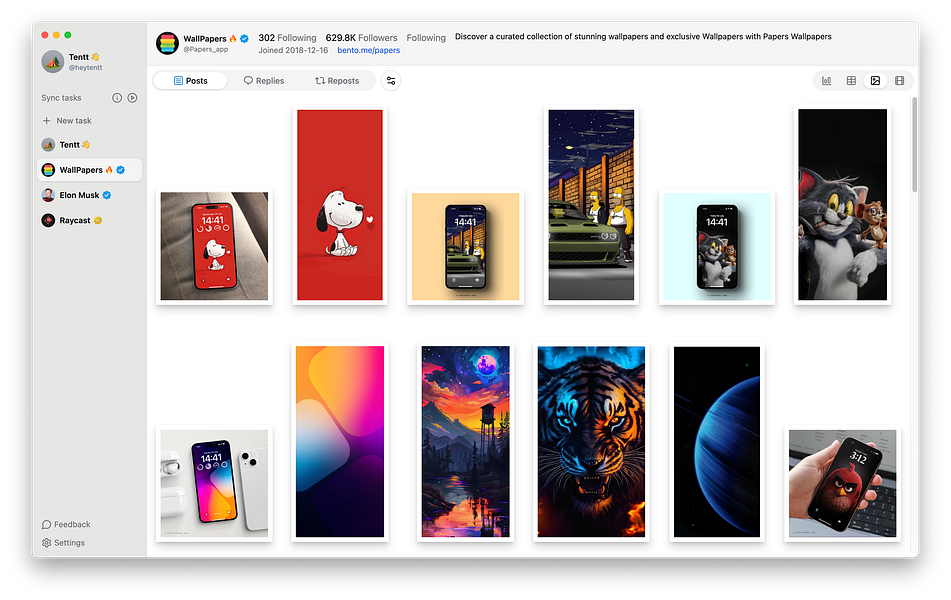This screenshot has width=951, height=600.
Task: Open the Simpsons green car wallpaper
Action: tap(591, 205)
